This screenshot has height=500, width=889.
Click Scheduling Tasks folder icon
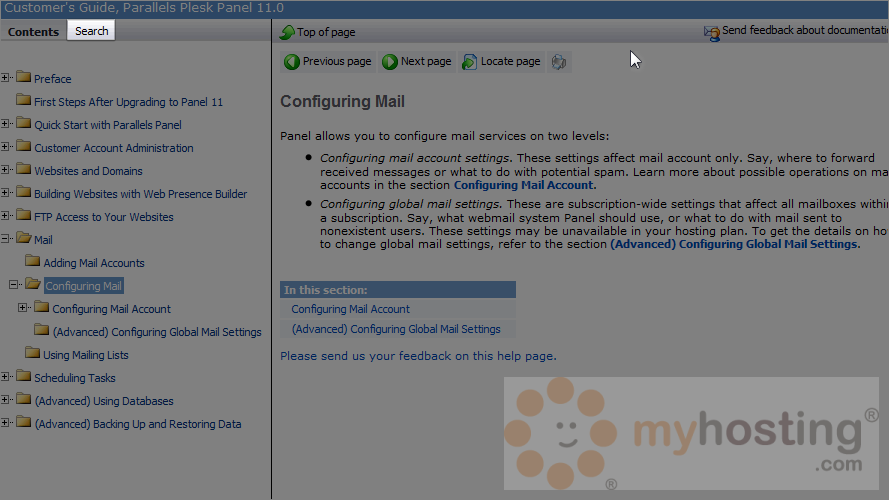pyautogui.click(x=23, y=375)
